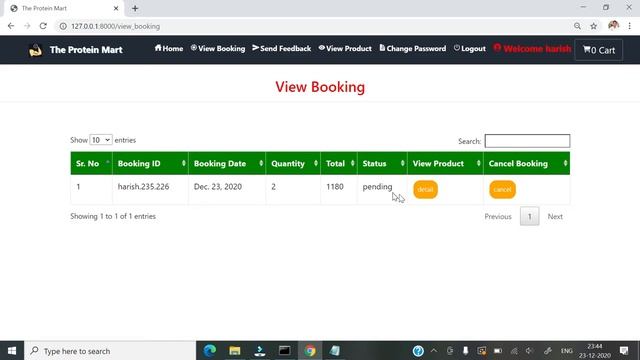Sort by Total column
This screenshot has height=360, width=640.
tap(339, 163)
